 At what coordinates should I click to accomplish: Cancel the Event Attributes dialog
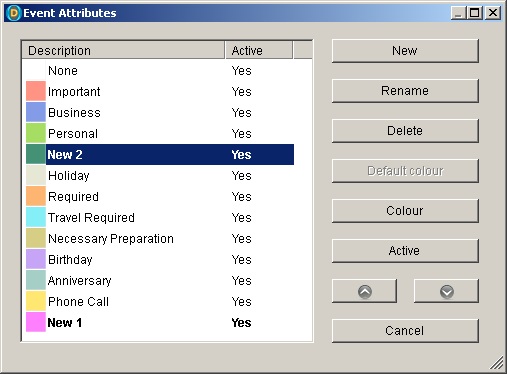(405, 331)
